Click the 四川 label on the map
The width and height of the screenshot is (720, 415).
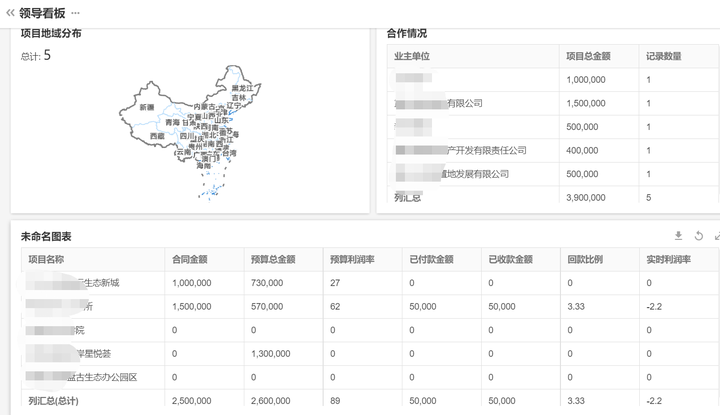pos(187,136)
